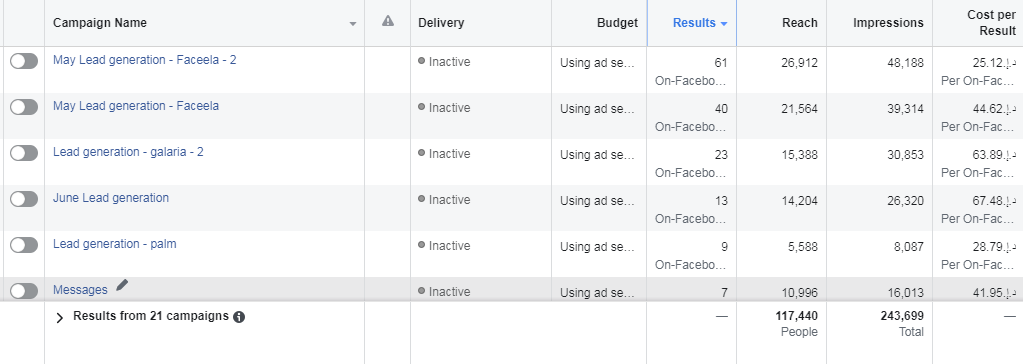Click the cost per result value 63.89
The width and height of the screenshot is (1023, 364).
(x=994, y=155)
